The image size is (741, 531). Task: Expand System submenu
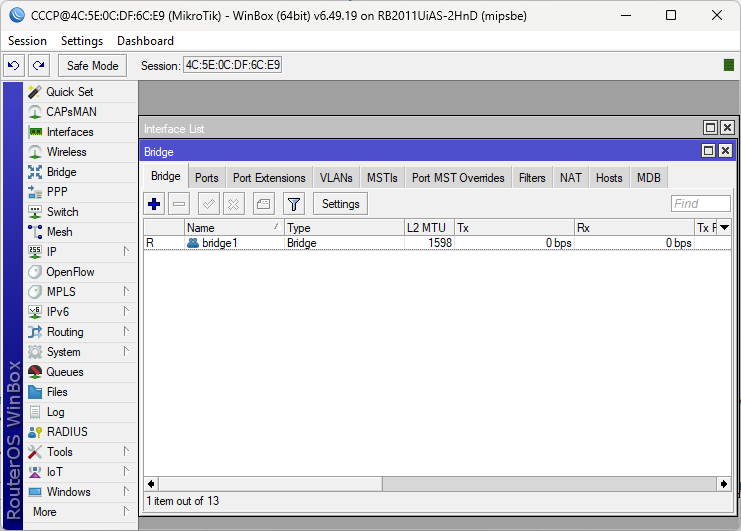click(126, 351)
